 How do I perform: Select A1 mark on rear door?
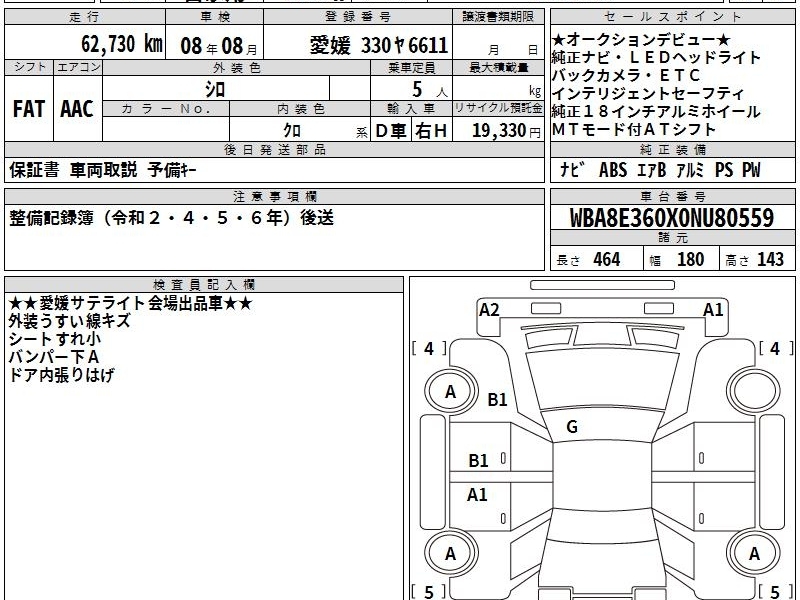coord(477,494)
